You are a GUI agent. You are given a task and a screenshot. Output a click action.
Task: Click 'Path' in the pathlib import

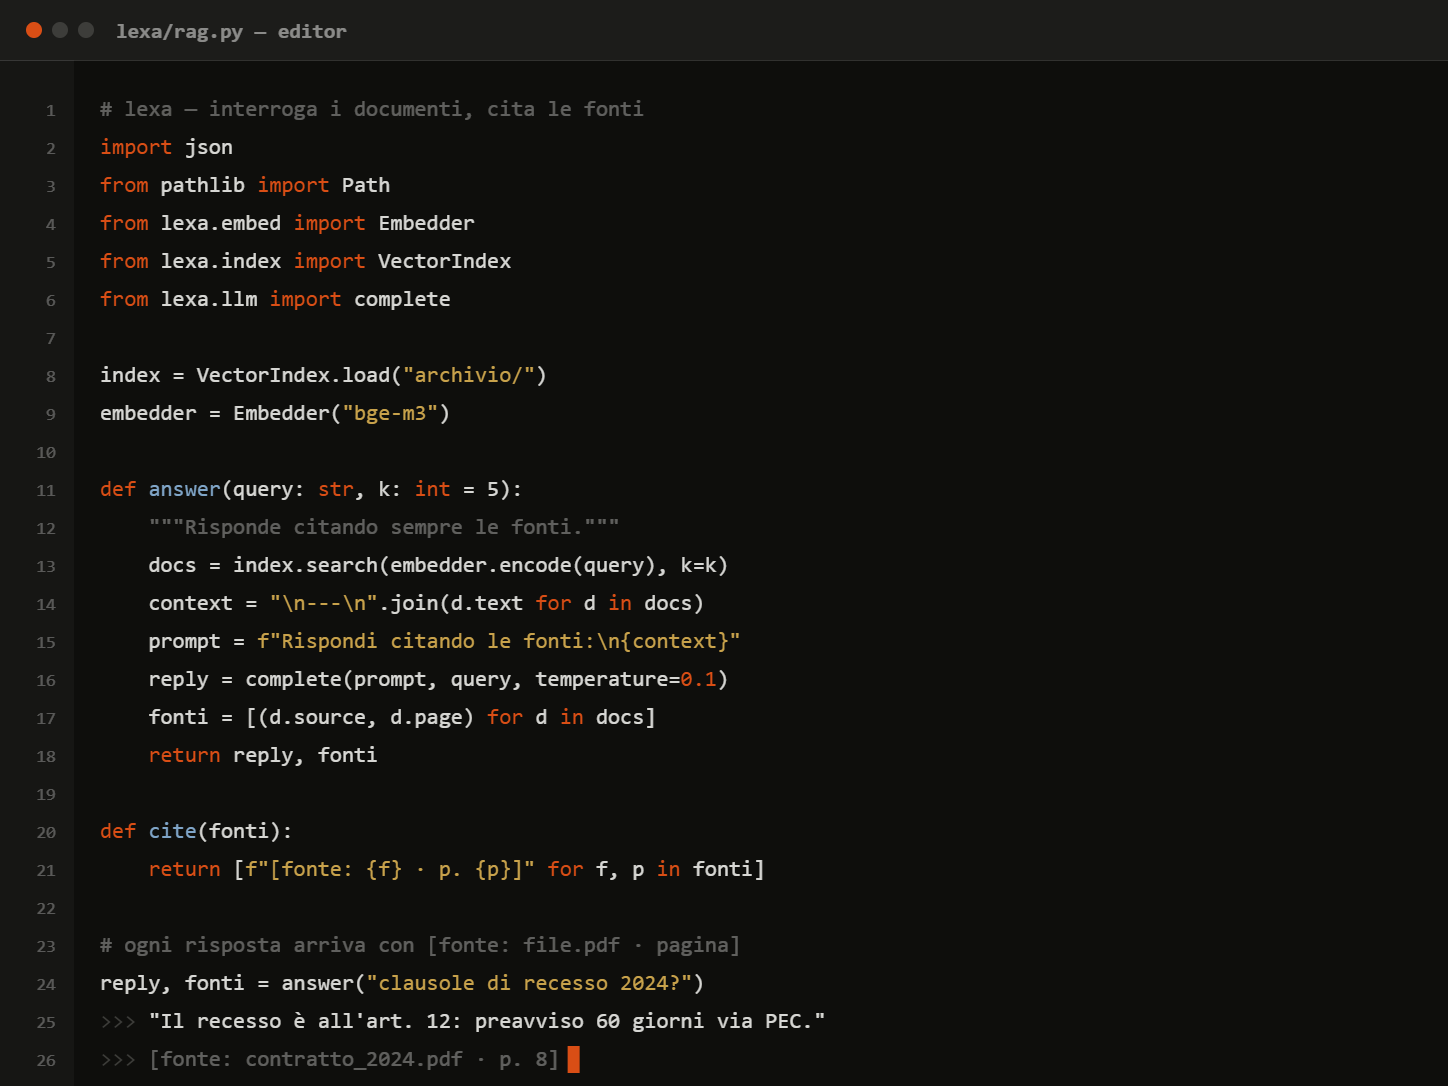point(366,185)
